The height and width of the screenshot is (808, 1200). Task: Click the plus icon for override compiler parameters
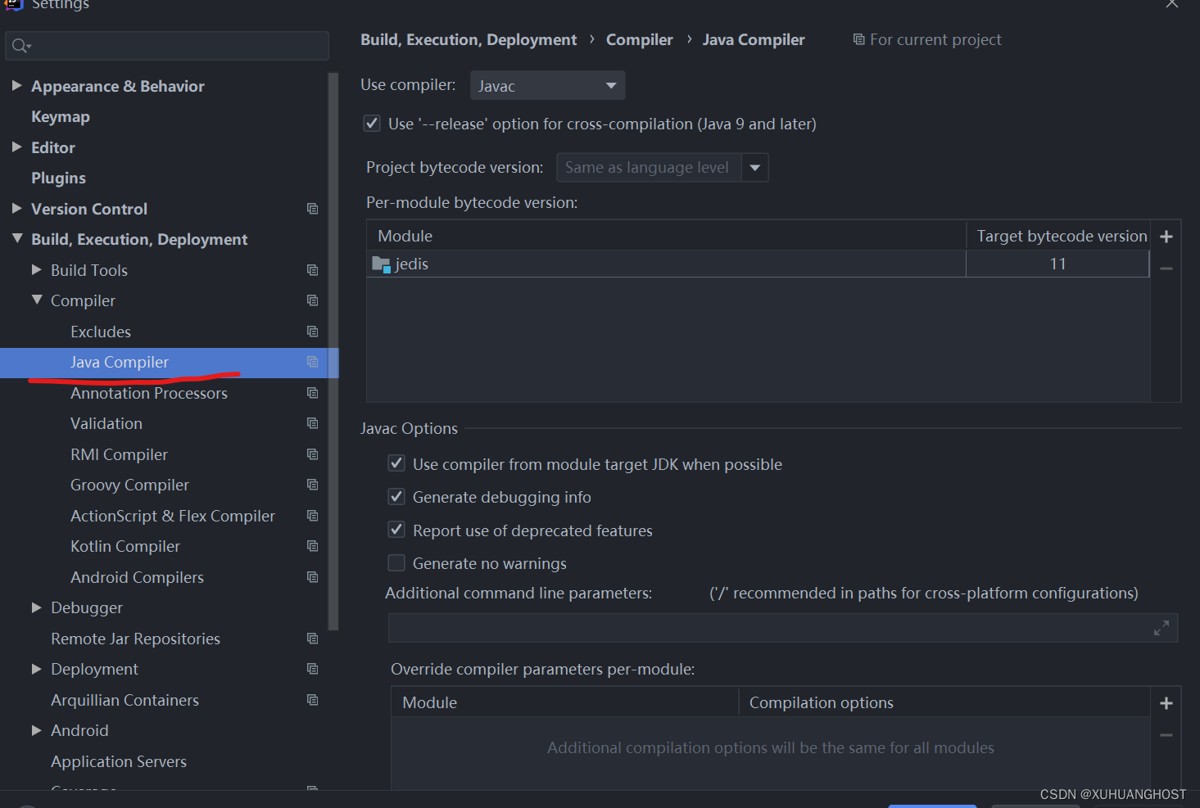coord(1166,703)
